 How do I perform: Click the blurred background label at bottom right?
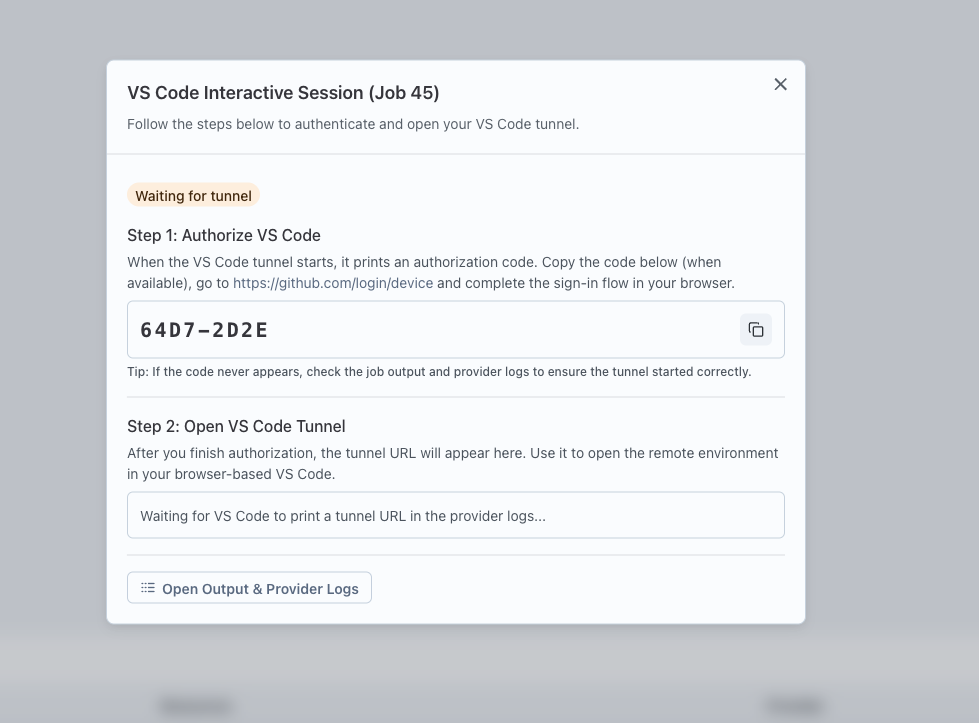[x=794, y=707]
